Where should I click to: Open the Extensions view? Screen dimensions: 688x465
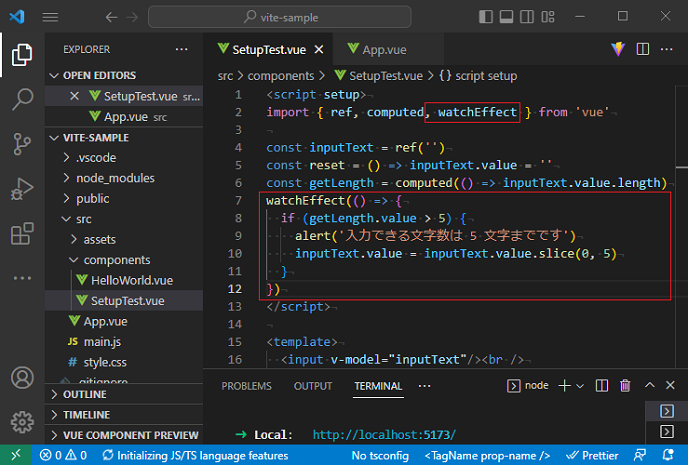point(22,234)
